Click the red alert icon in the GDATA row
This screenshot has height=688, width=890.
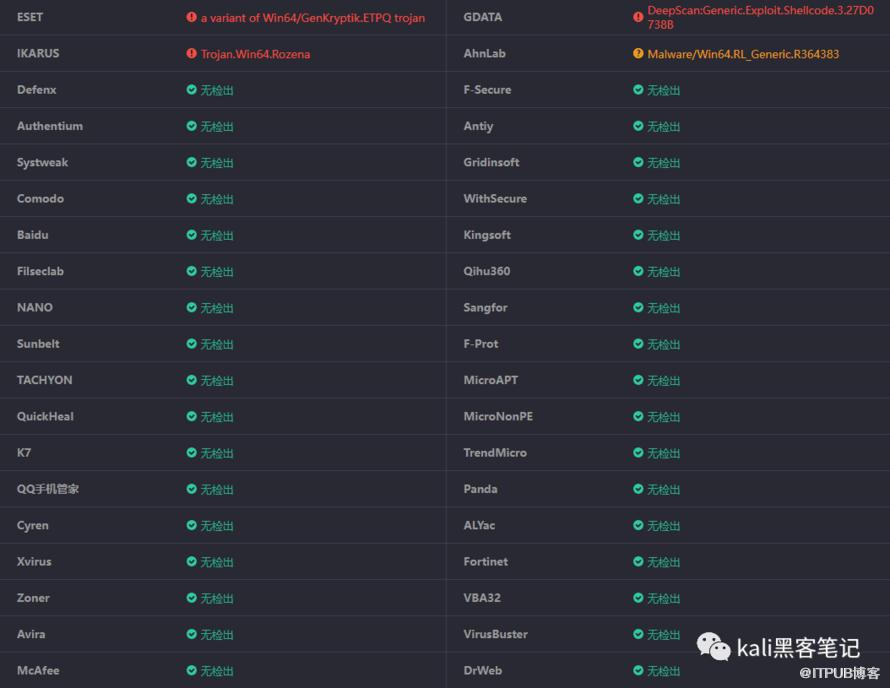pos(638,17)
